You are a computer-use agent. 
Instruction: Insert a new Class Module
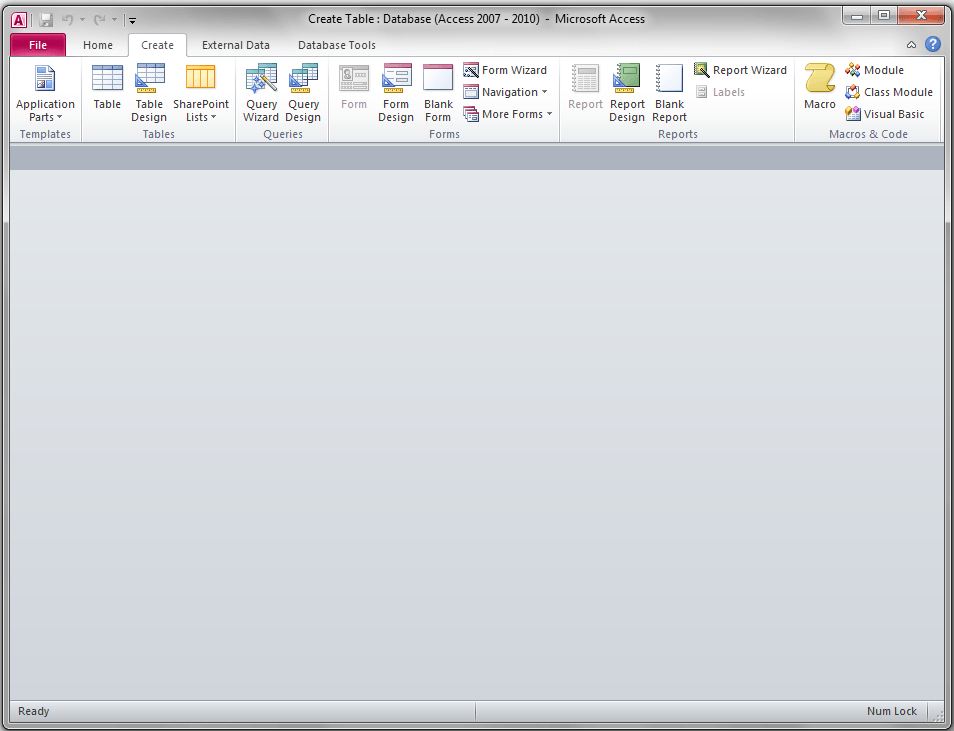(889, 92)
